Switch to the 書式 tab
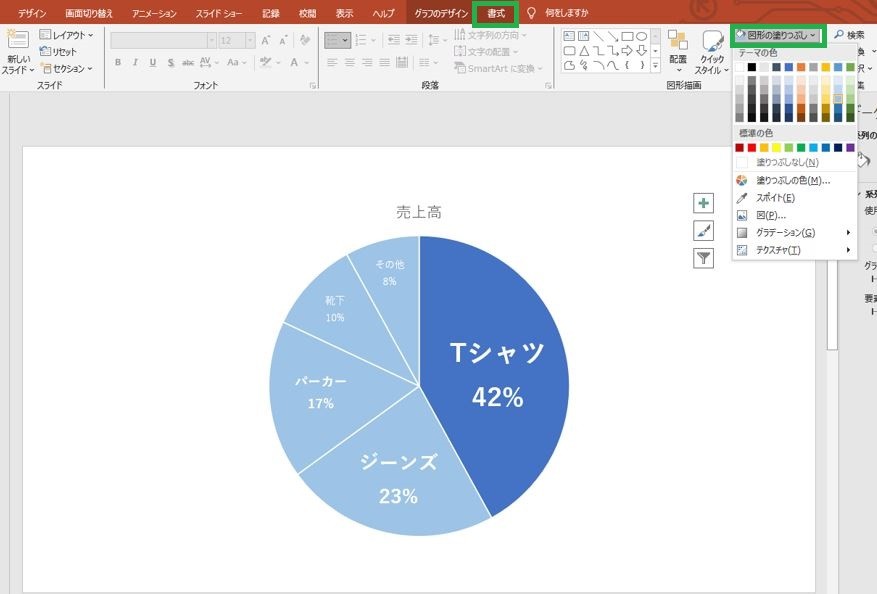 pos(496,13)
